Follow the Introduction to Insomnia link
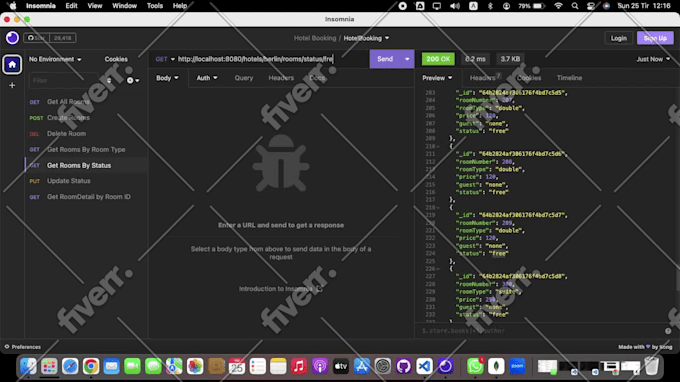 (280, 289)
